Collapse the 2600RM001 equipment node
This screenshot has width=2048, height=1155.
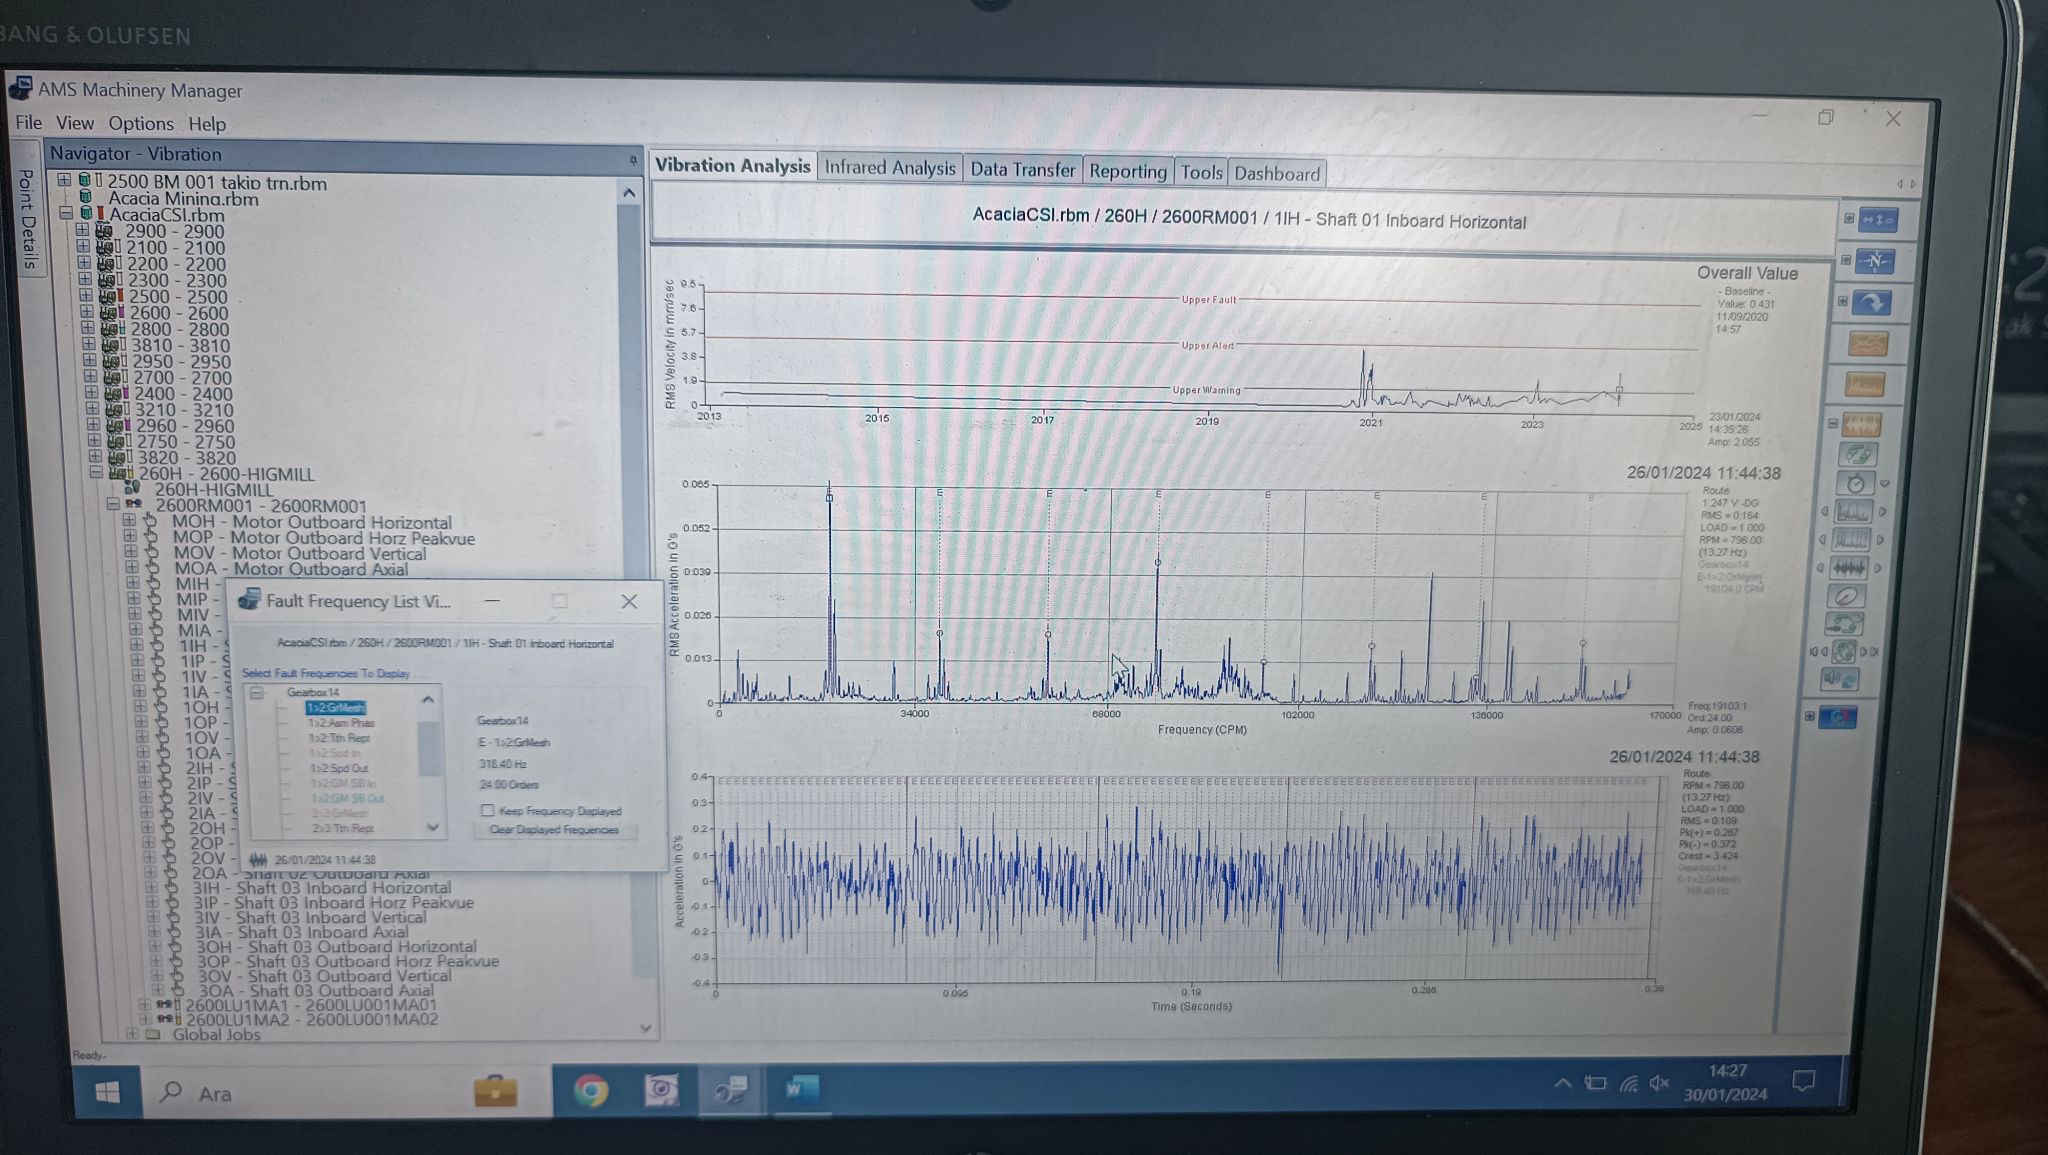point(113,505)
